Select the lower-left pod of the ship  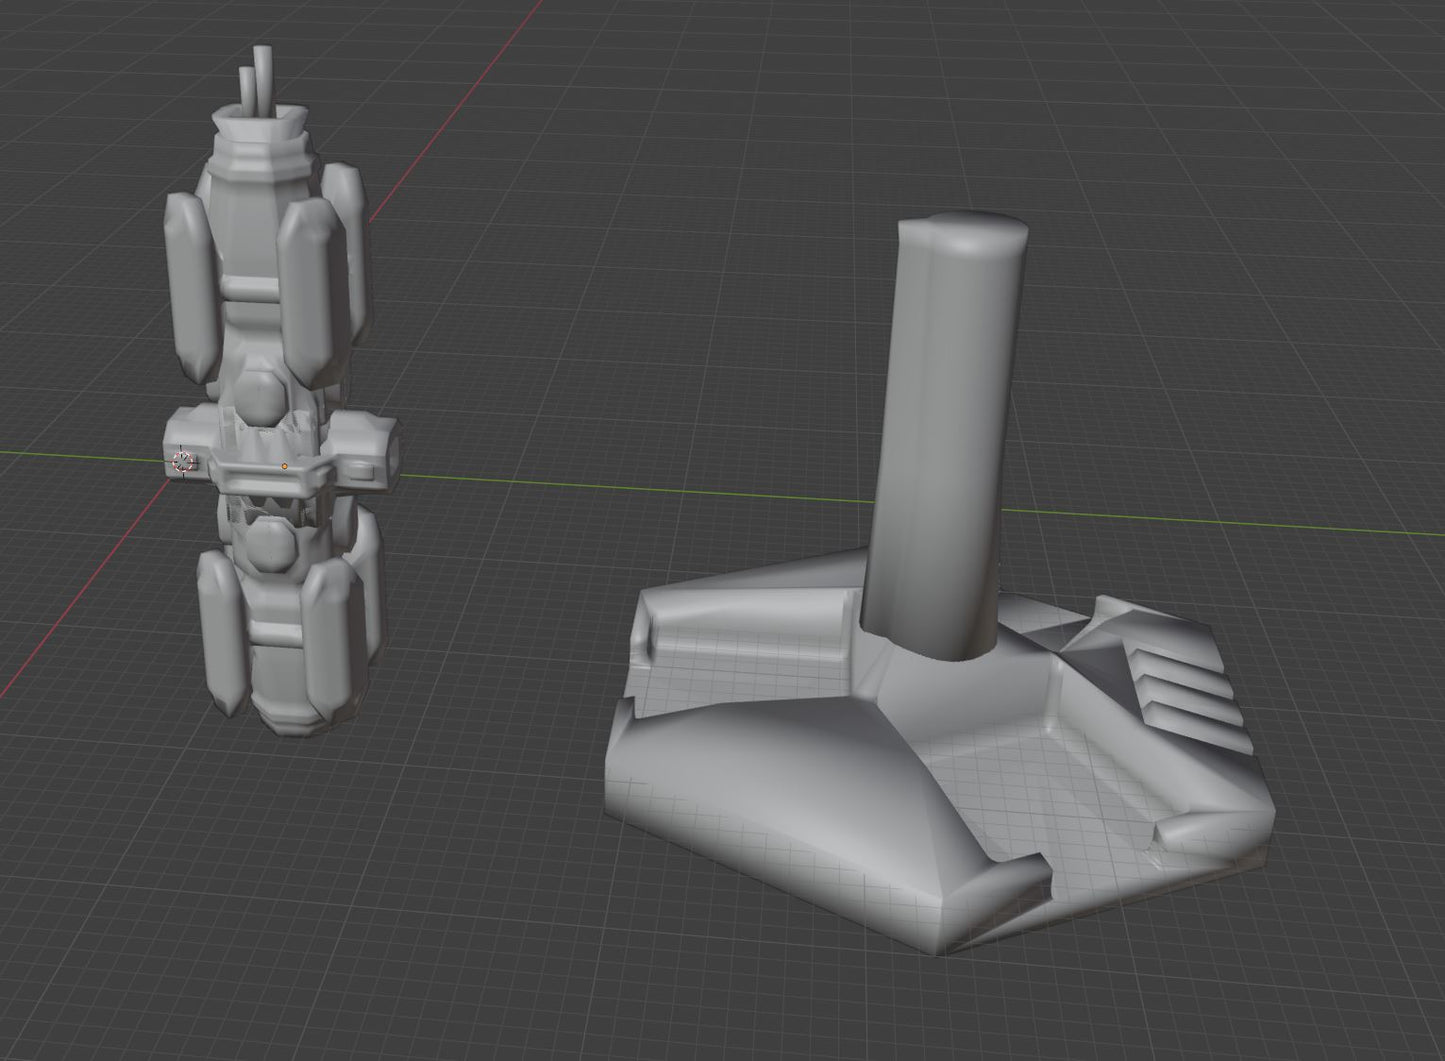tap(220, 630)
